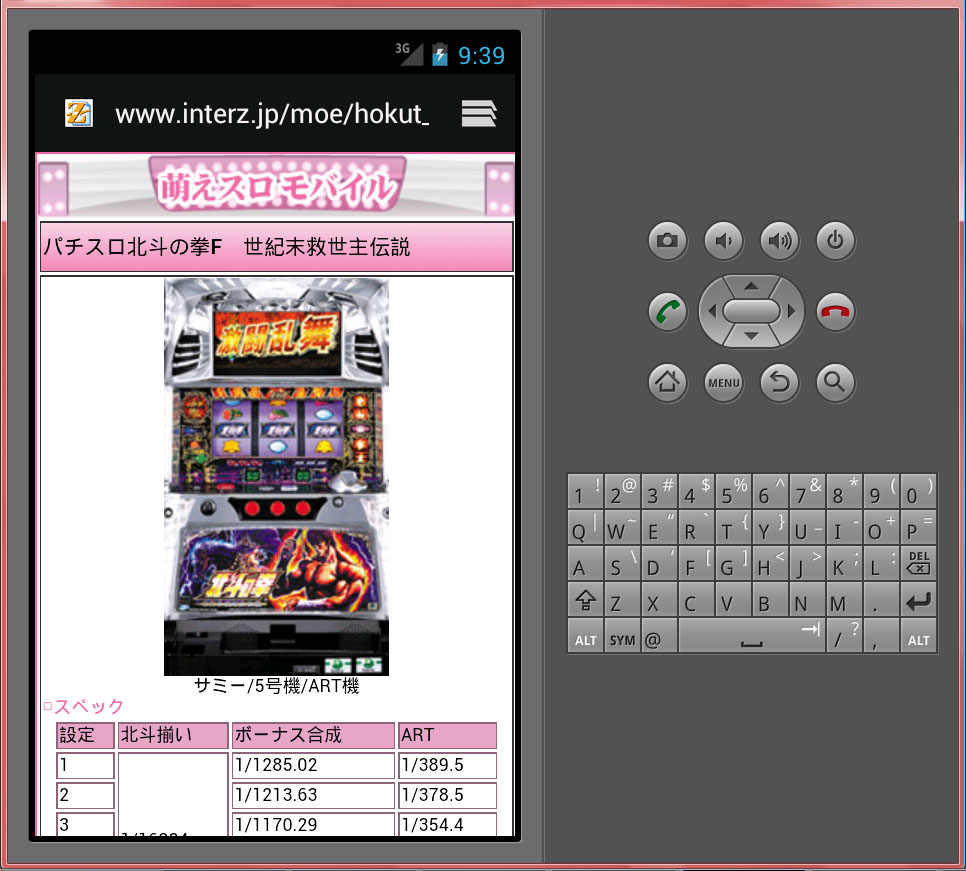Tap the W key

(x=622, y=527)
